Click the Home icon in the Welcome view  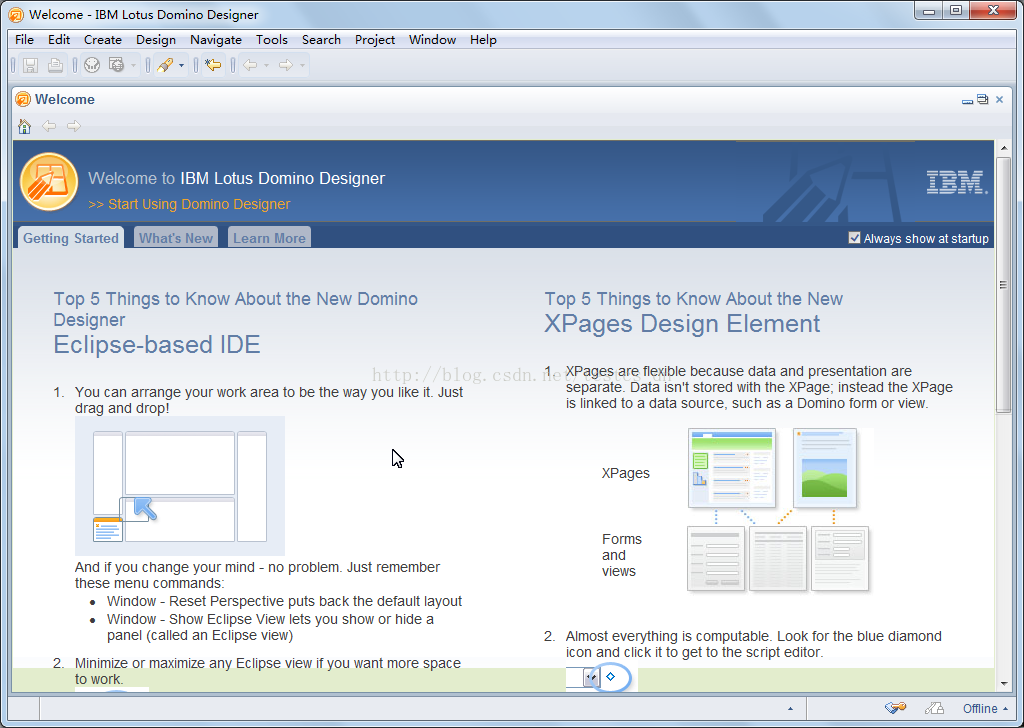click(25, 126)
